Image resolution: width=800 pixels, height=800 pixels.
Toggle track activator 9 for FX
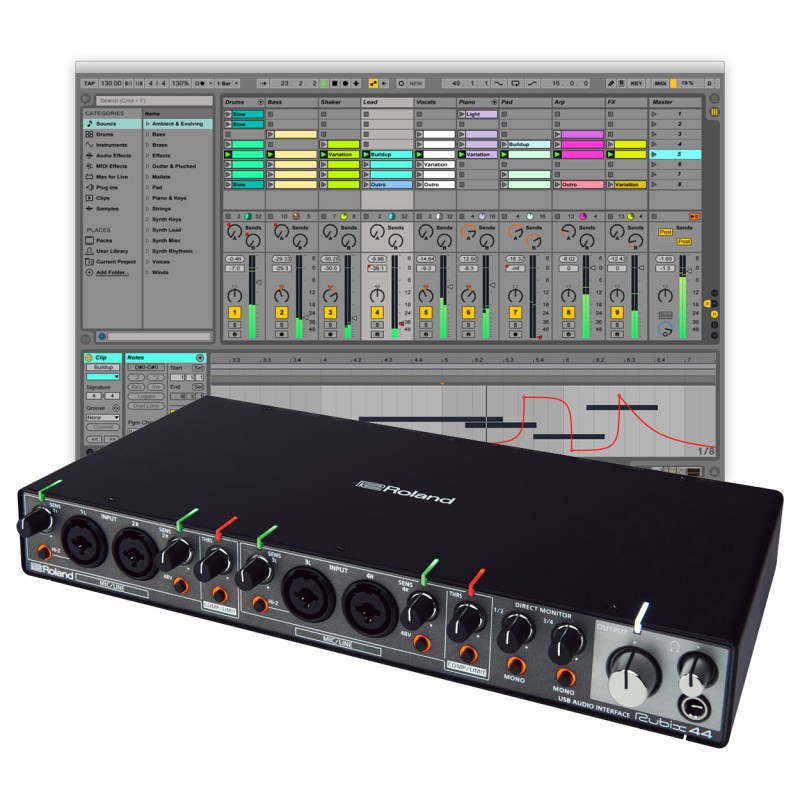pyautogui.click(x=617, y=312)
